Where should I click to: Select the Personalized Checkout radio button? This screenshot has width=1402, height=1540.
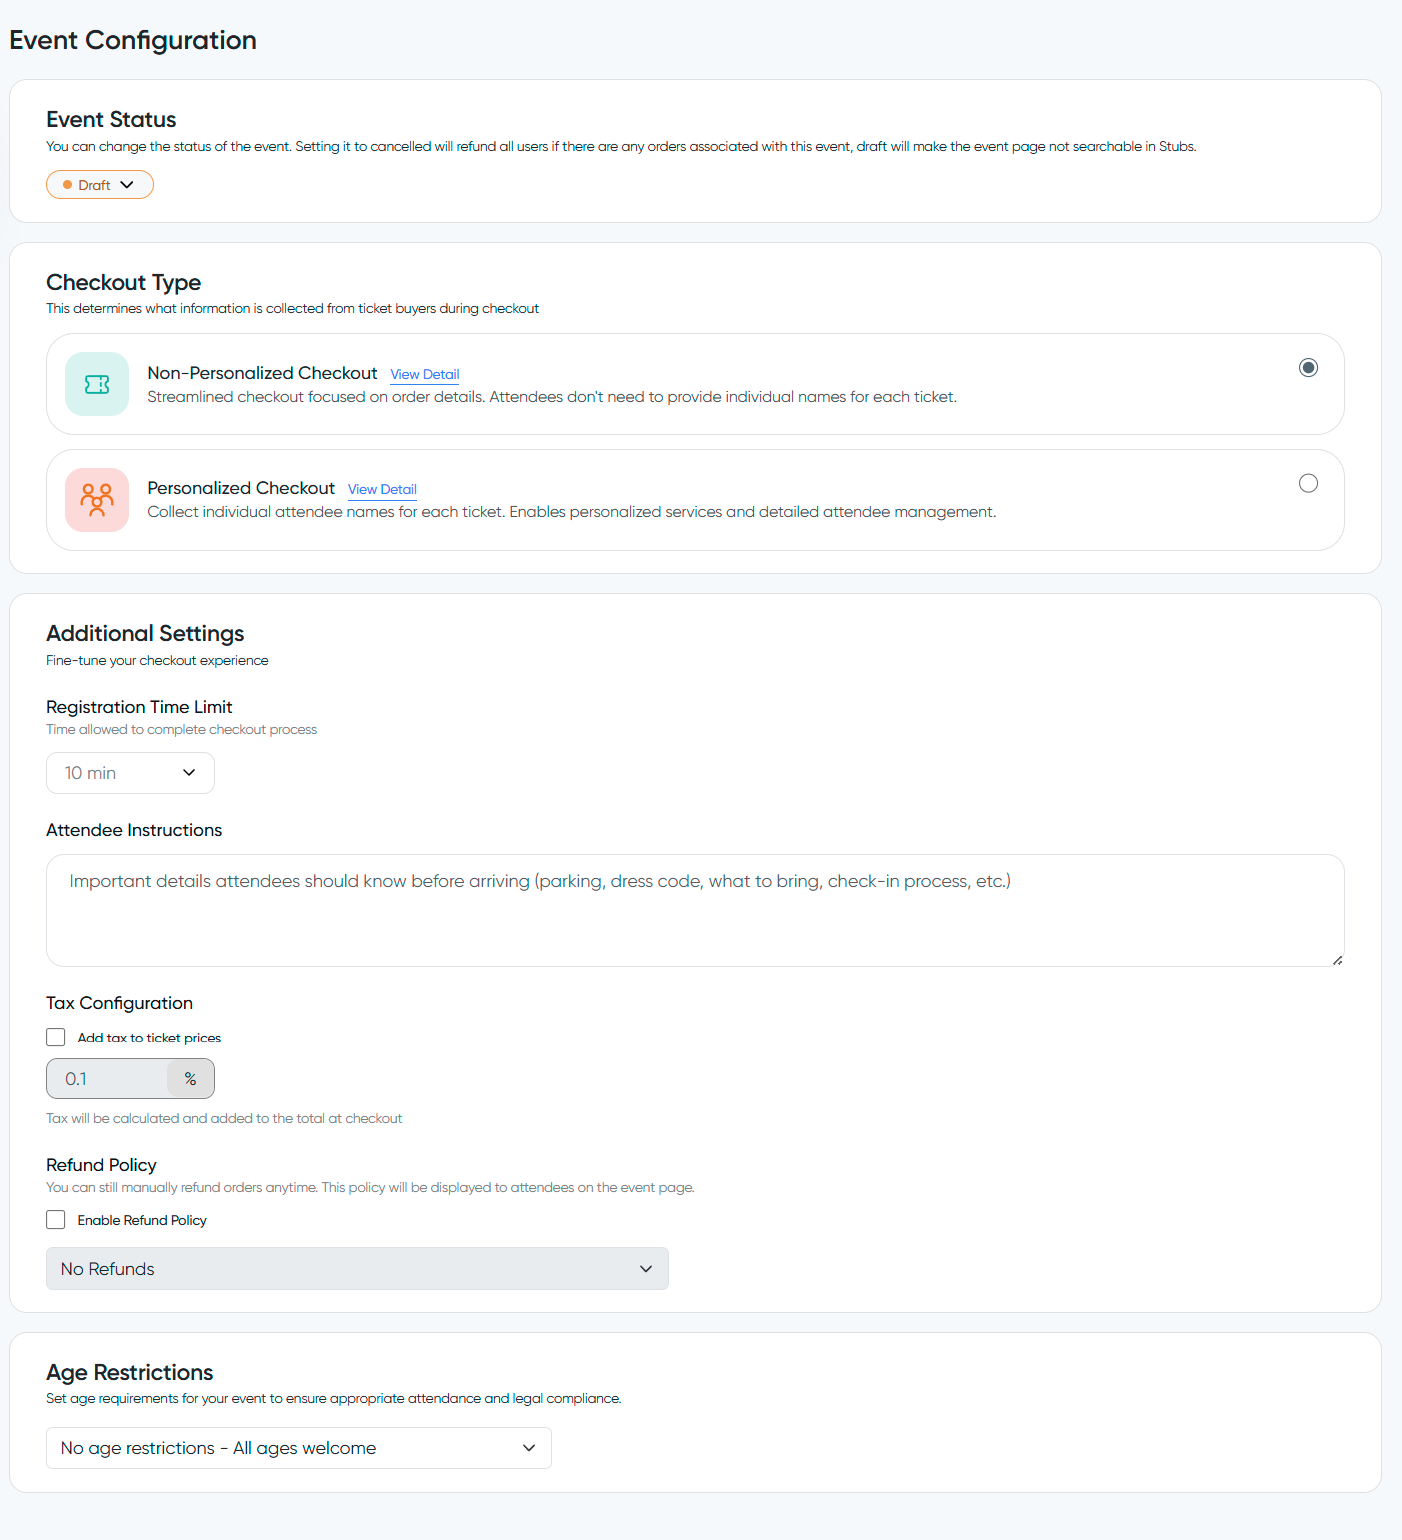pyautogui.click(x=1308, y=483)
